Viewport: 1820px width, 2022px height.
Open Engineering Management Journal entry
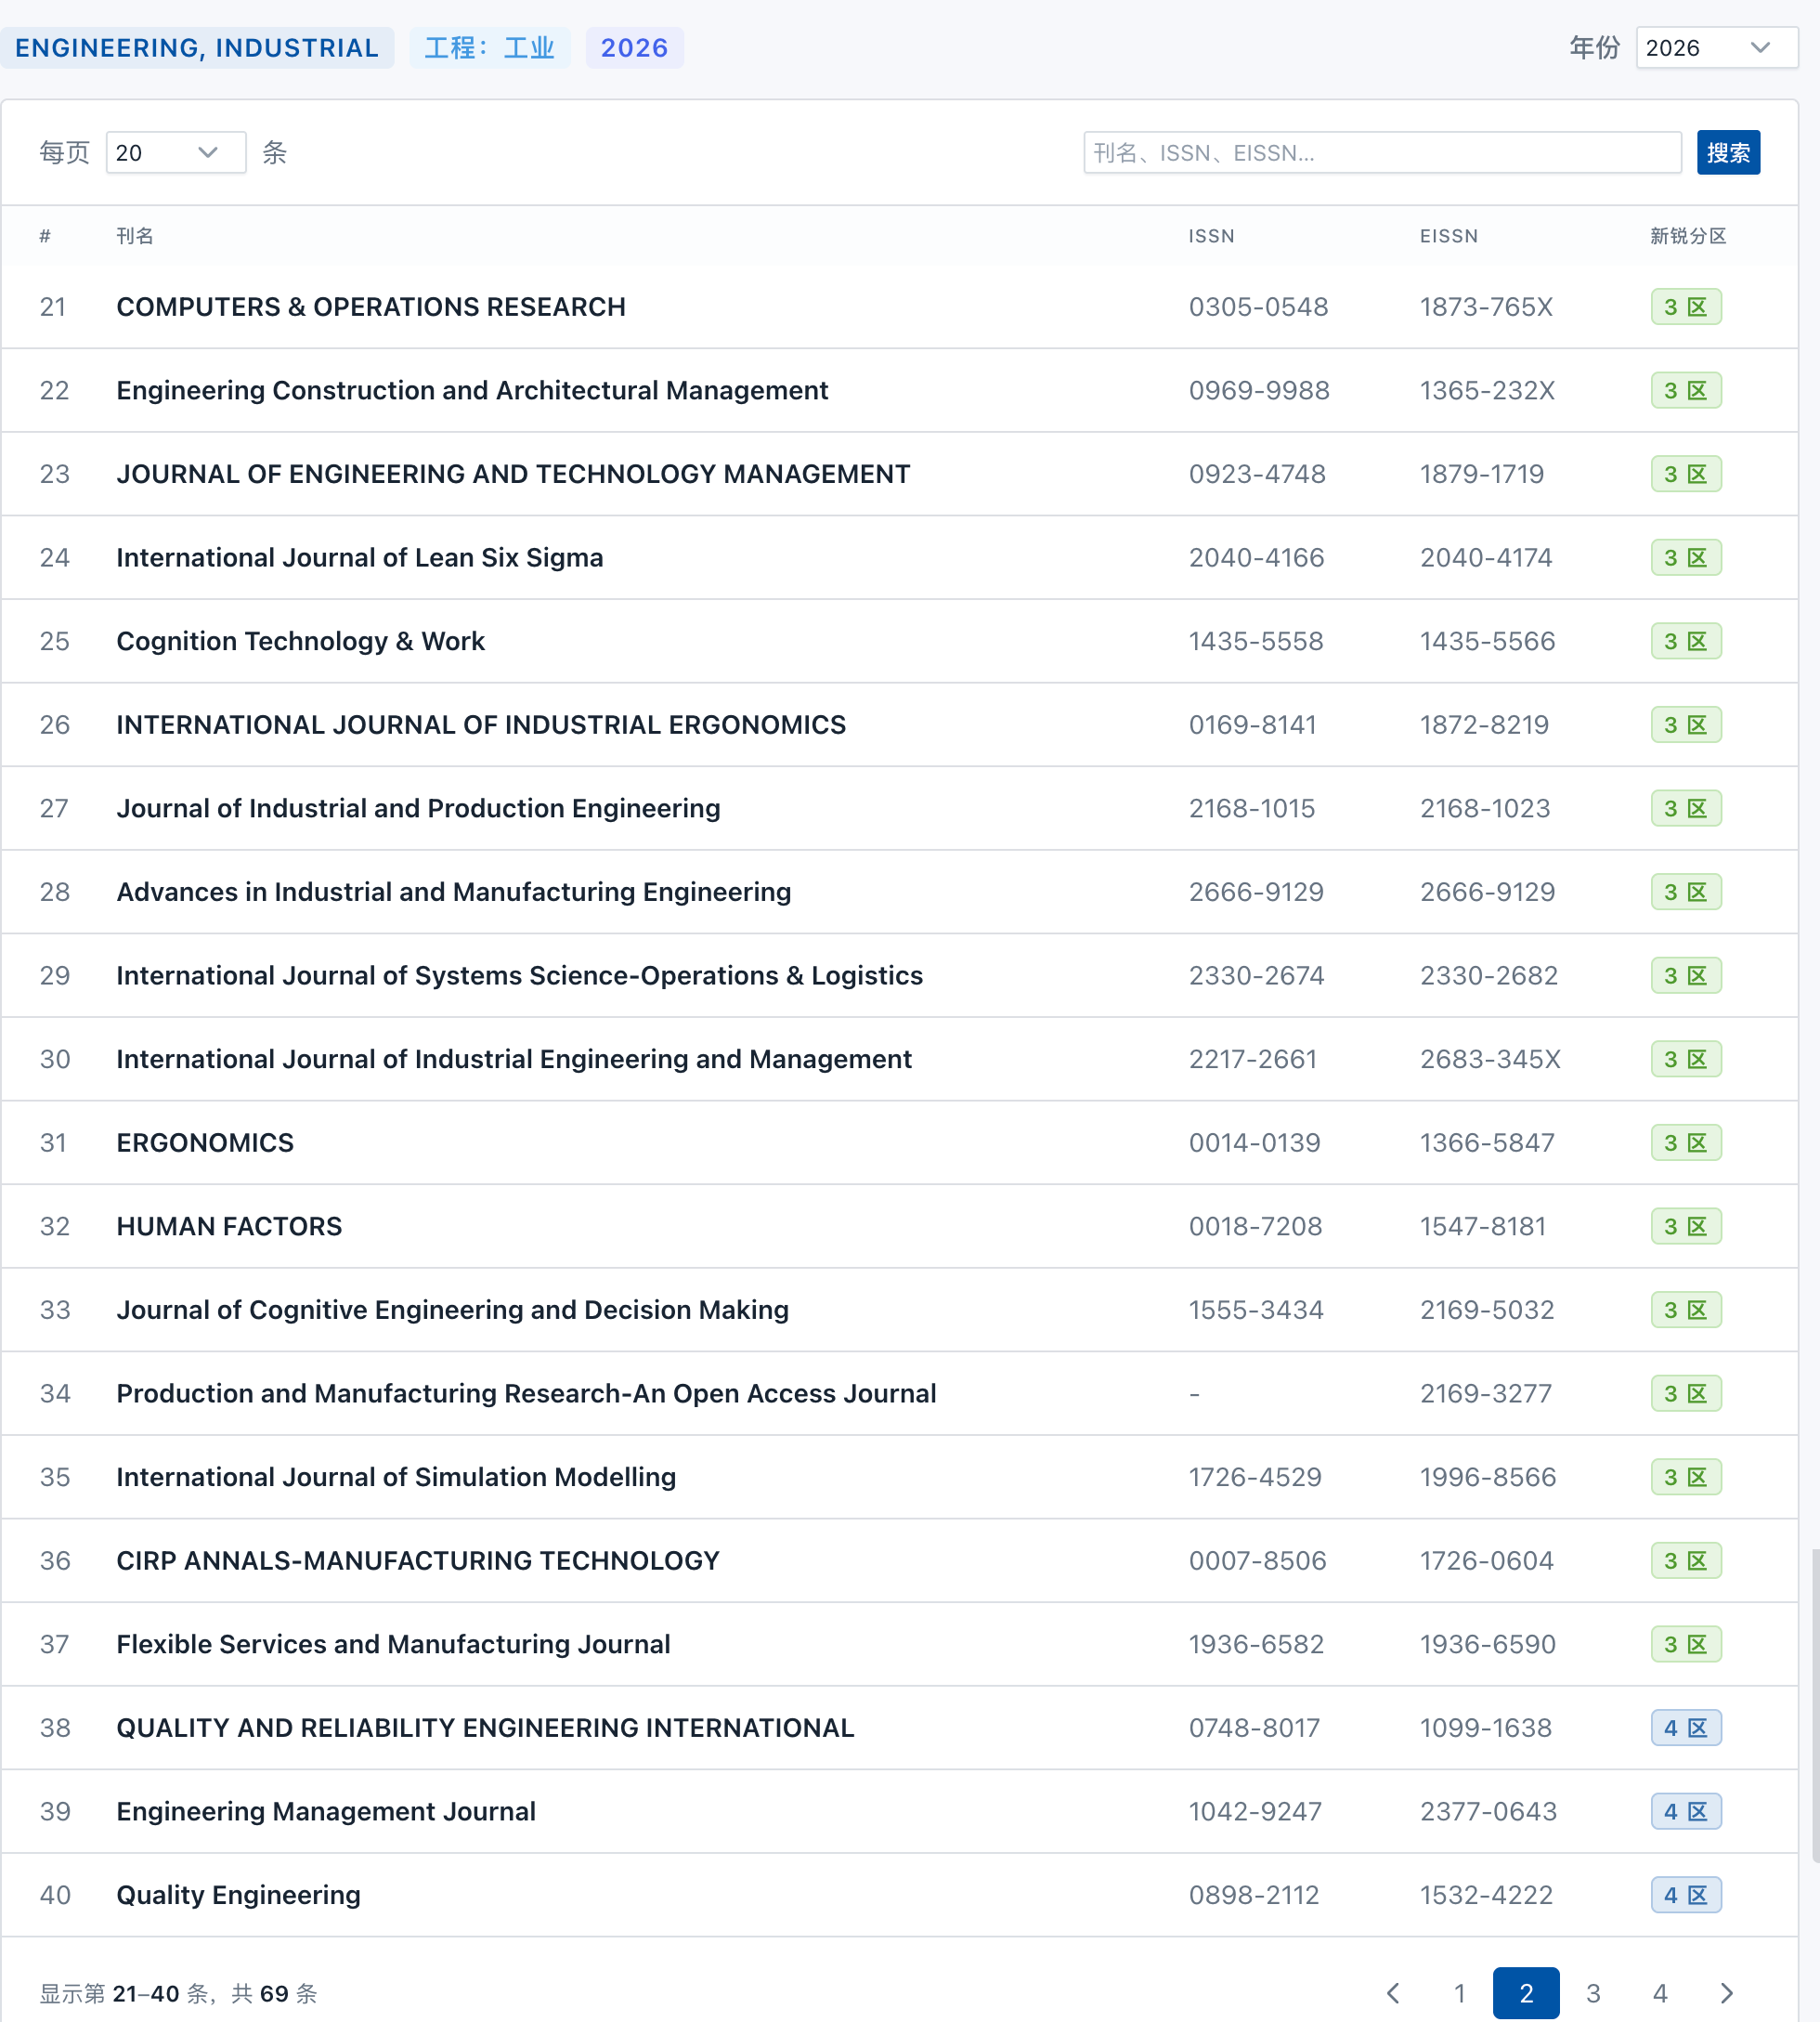point(326,1812)
